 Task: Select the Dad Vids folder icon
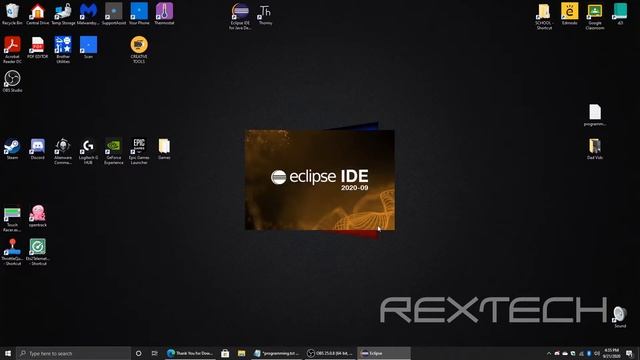pos(595,149)
